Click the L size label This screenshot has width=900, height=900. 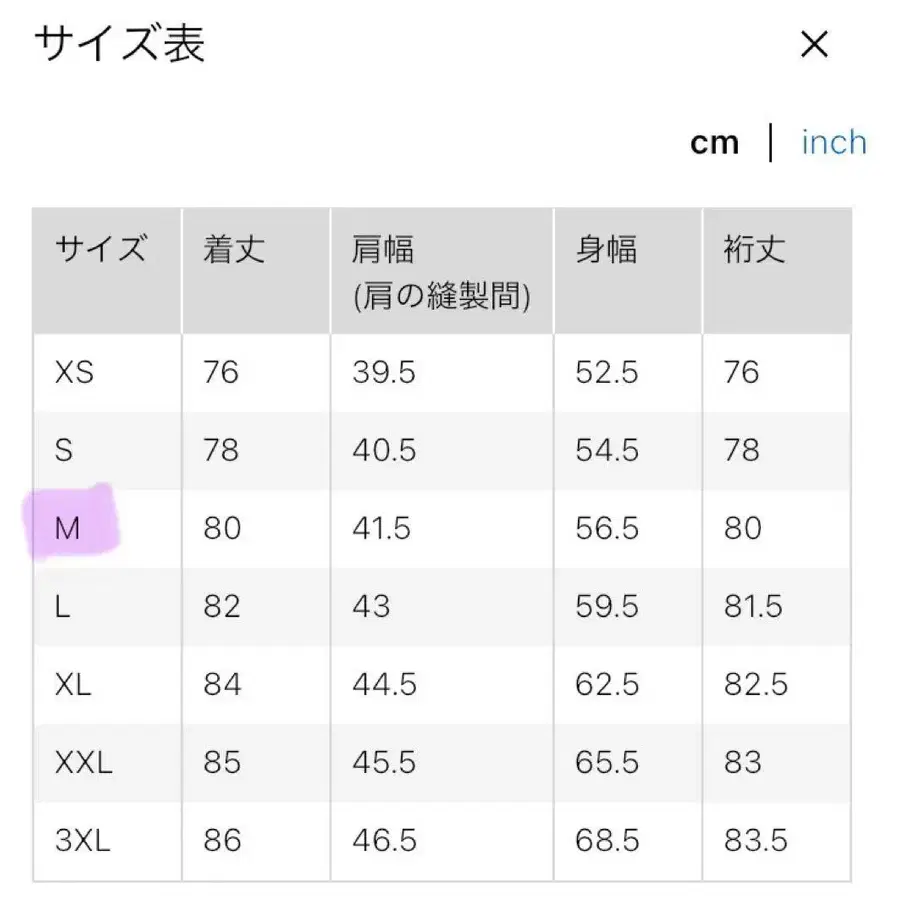tap(61, 606)
